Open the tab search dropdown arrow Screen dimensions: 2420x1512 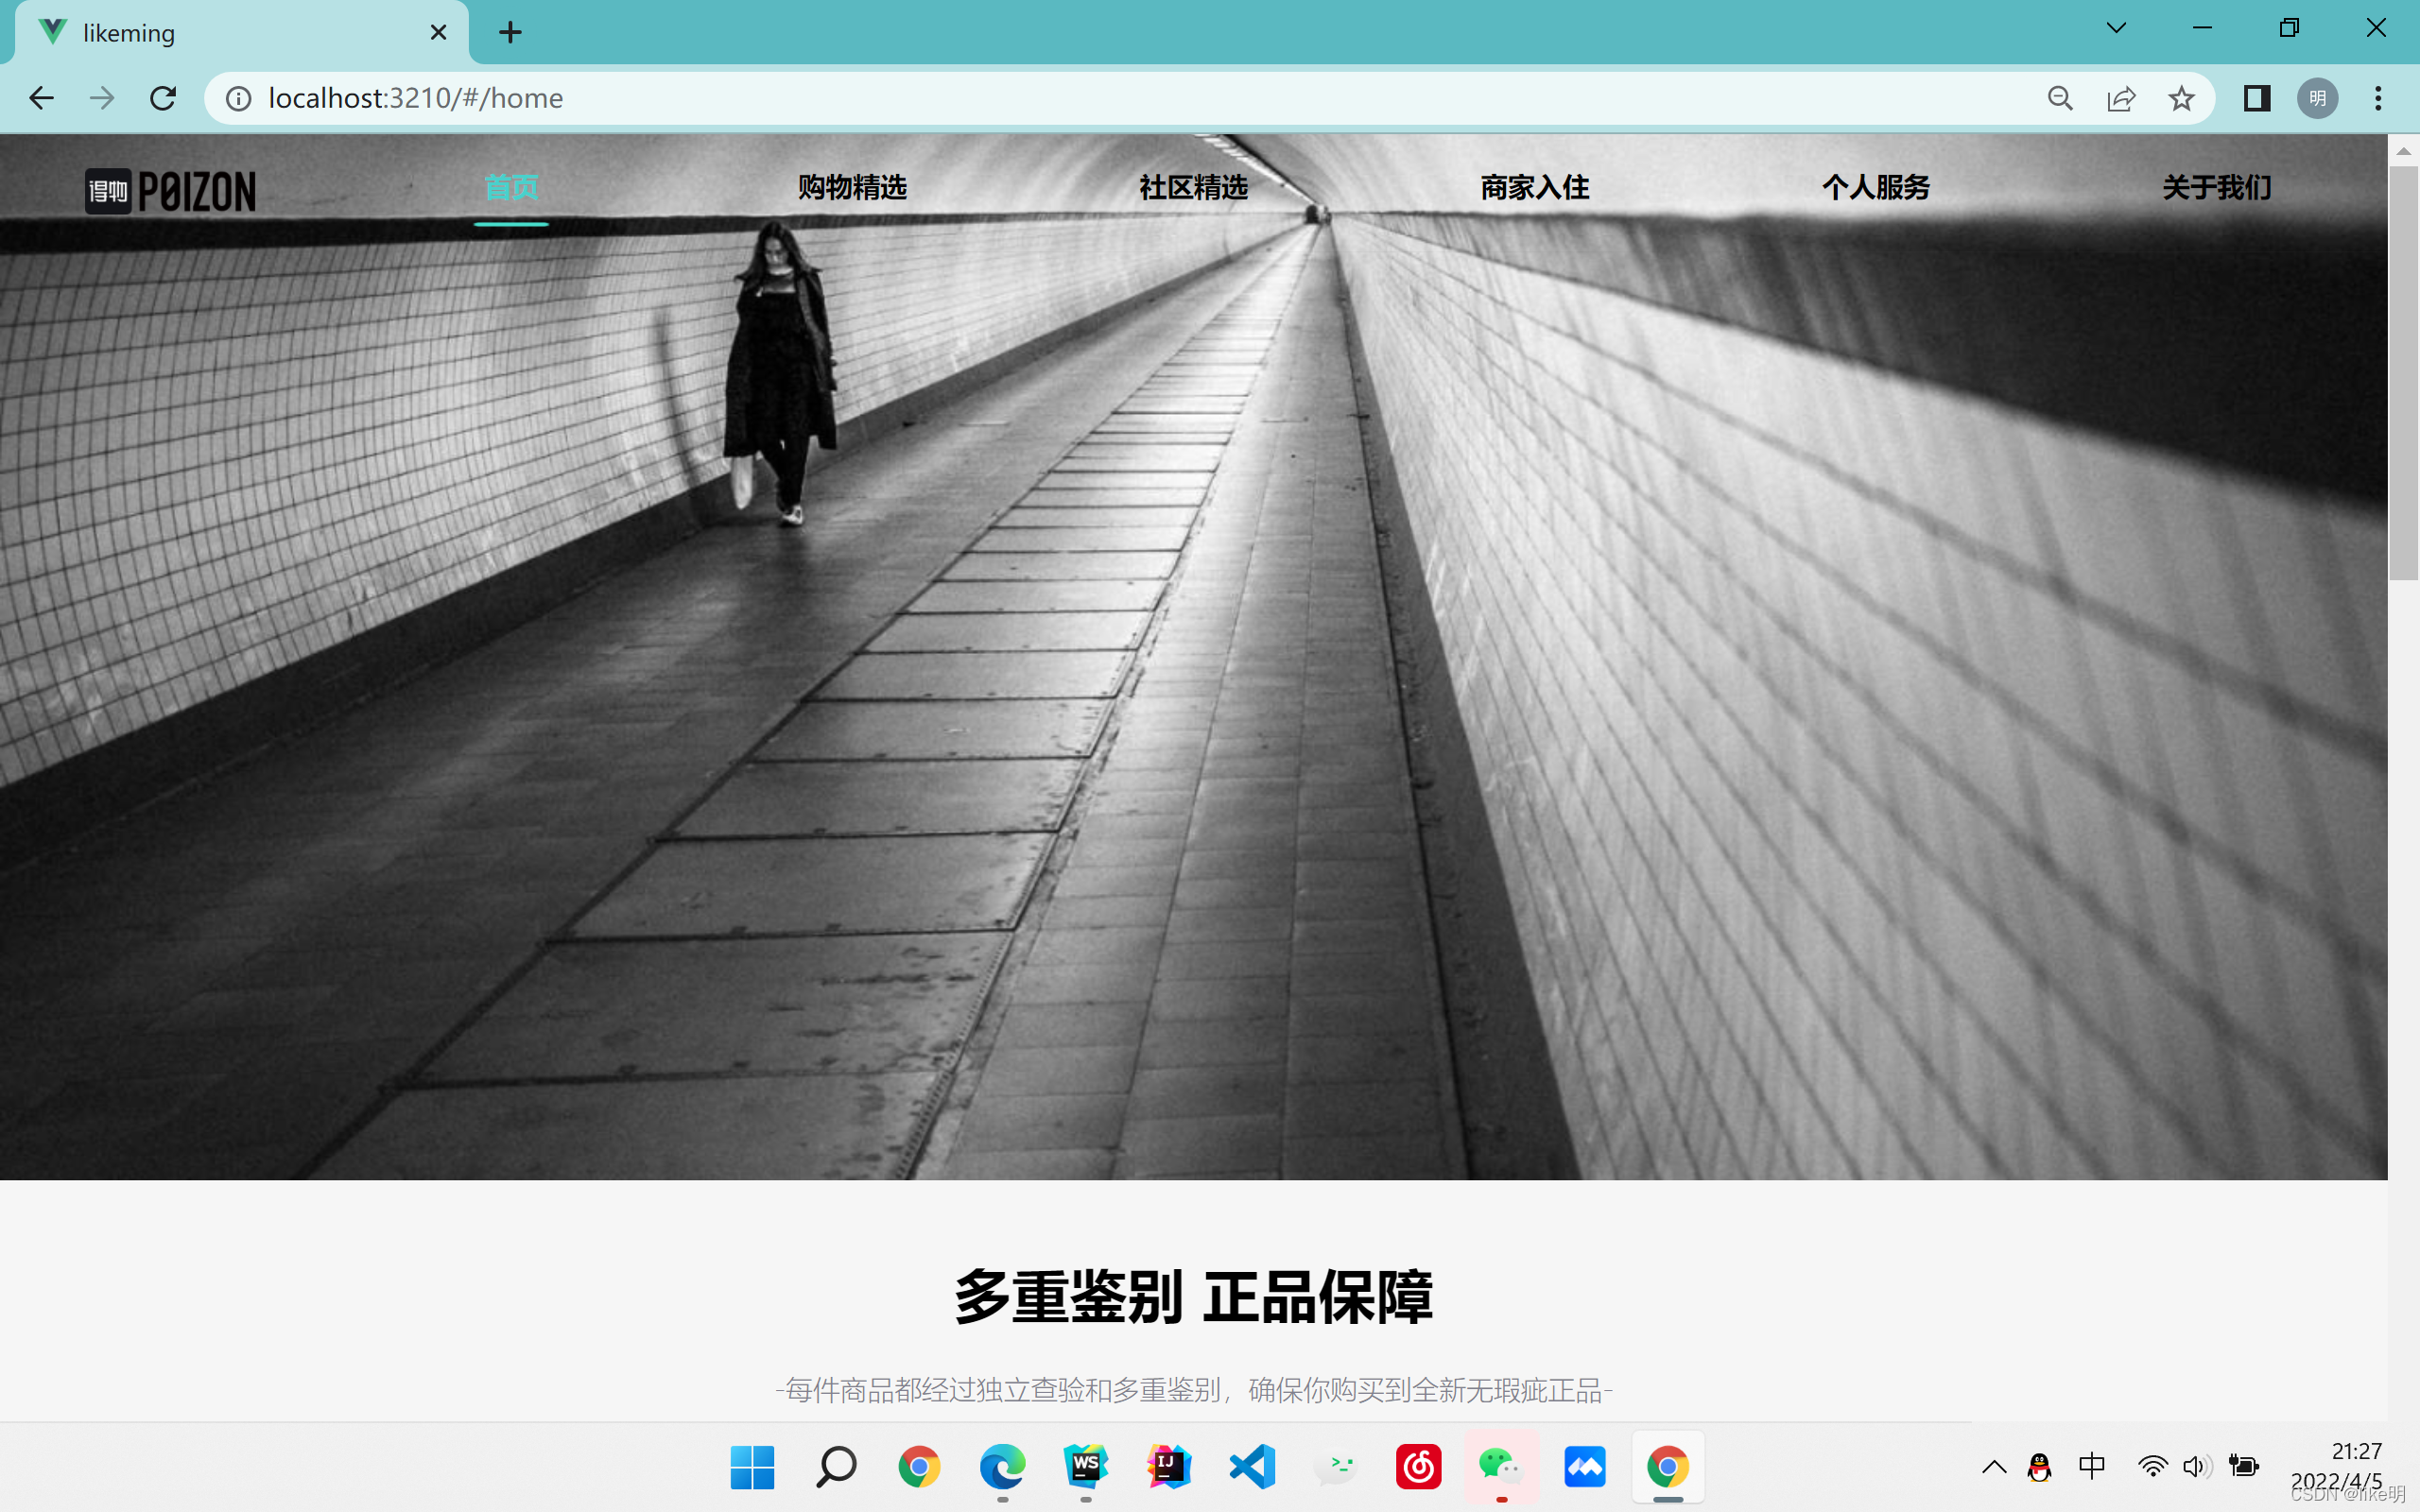2116,28
